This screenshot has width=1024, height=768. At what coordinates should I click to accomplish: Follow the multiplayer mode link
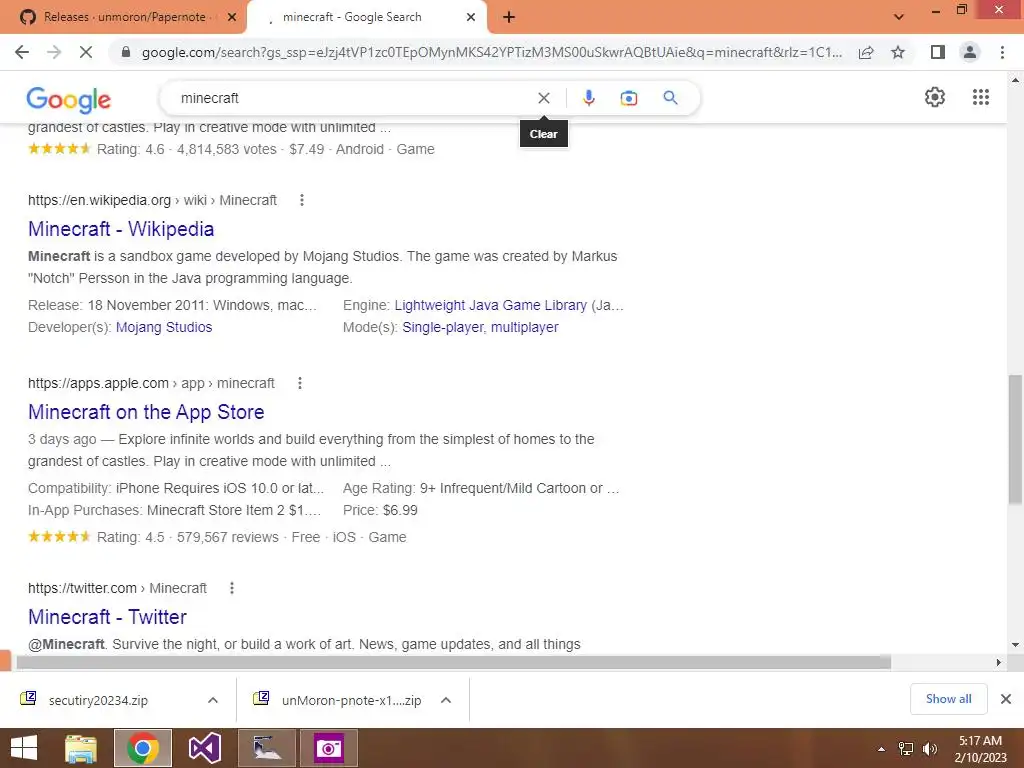point(524,327)
